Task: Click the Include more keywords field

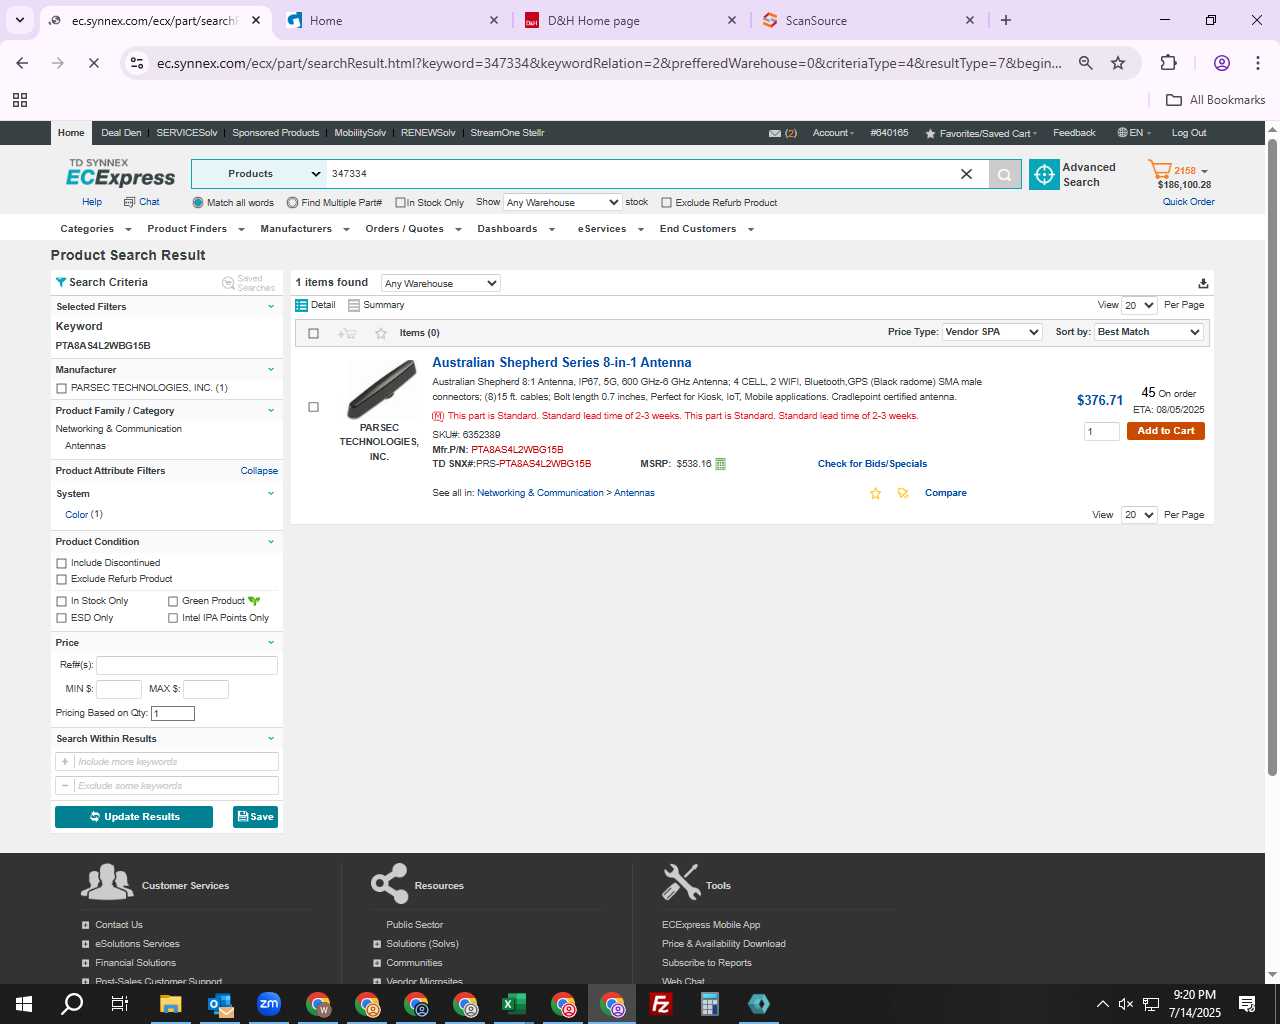Action: 176,762
